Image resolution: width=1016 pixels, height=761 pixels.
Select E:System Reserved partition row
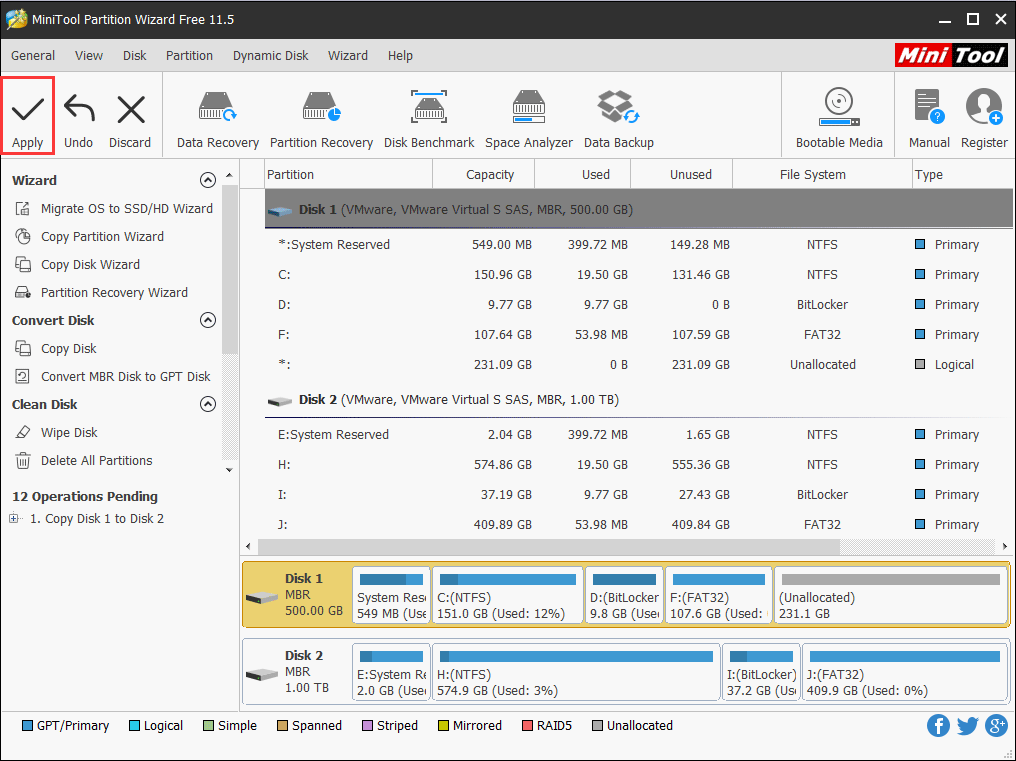click(639, 435)
